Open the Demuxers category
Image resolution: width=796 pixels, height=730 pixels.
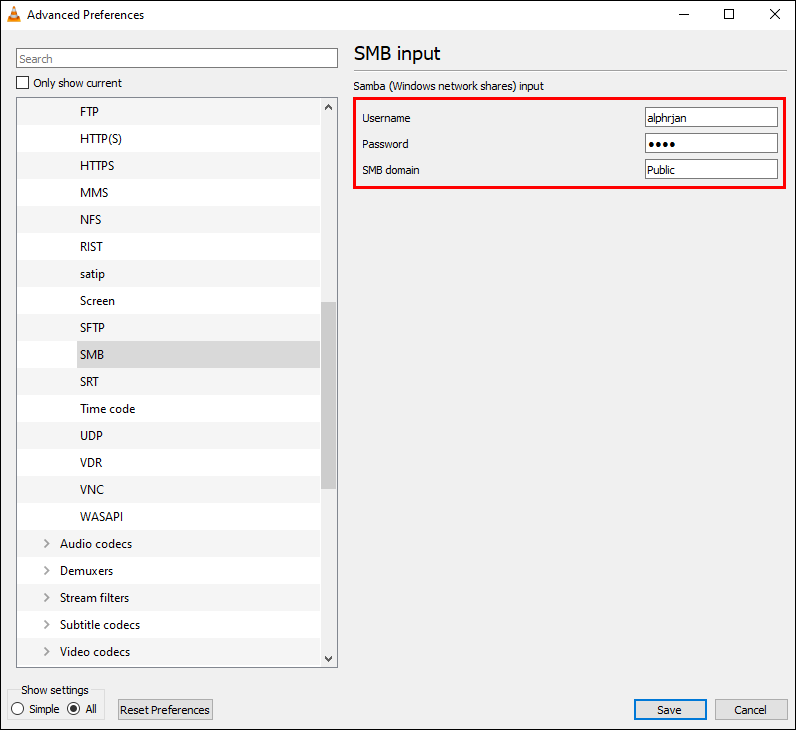click(x=86, y=571)
